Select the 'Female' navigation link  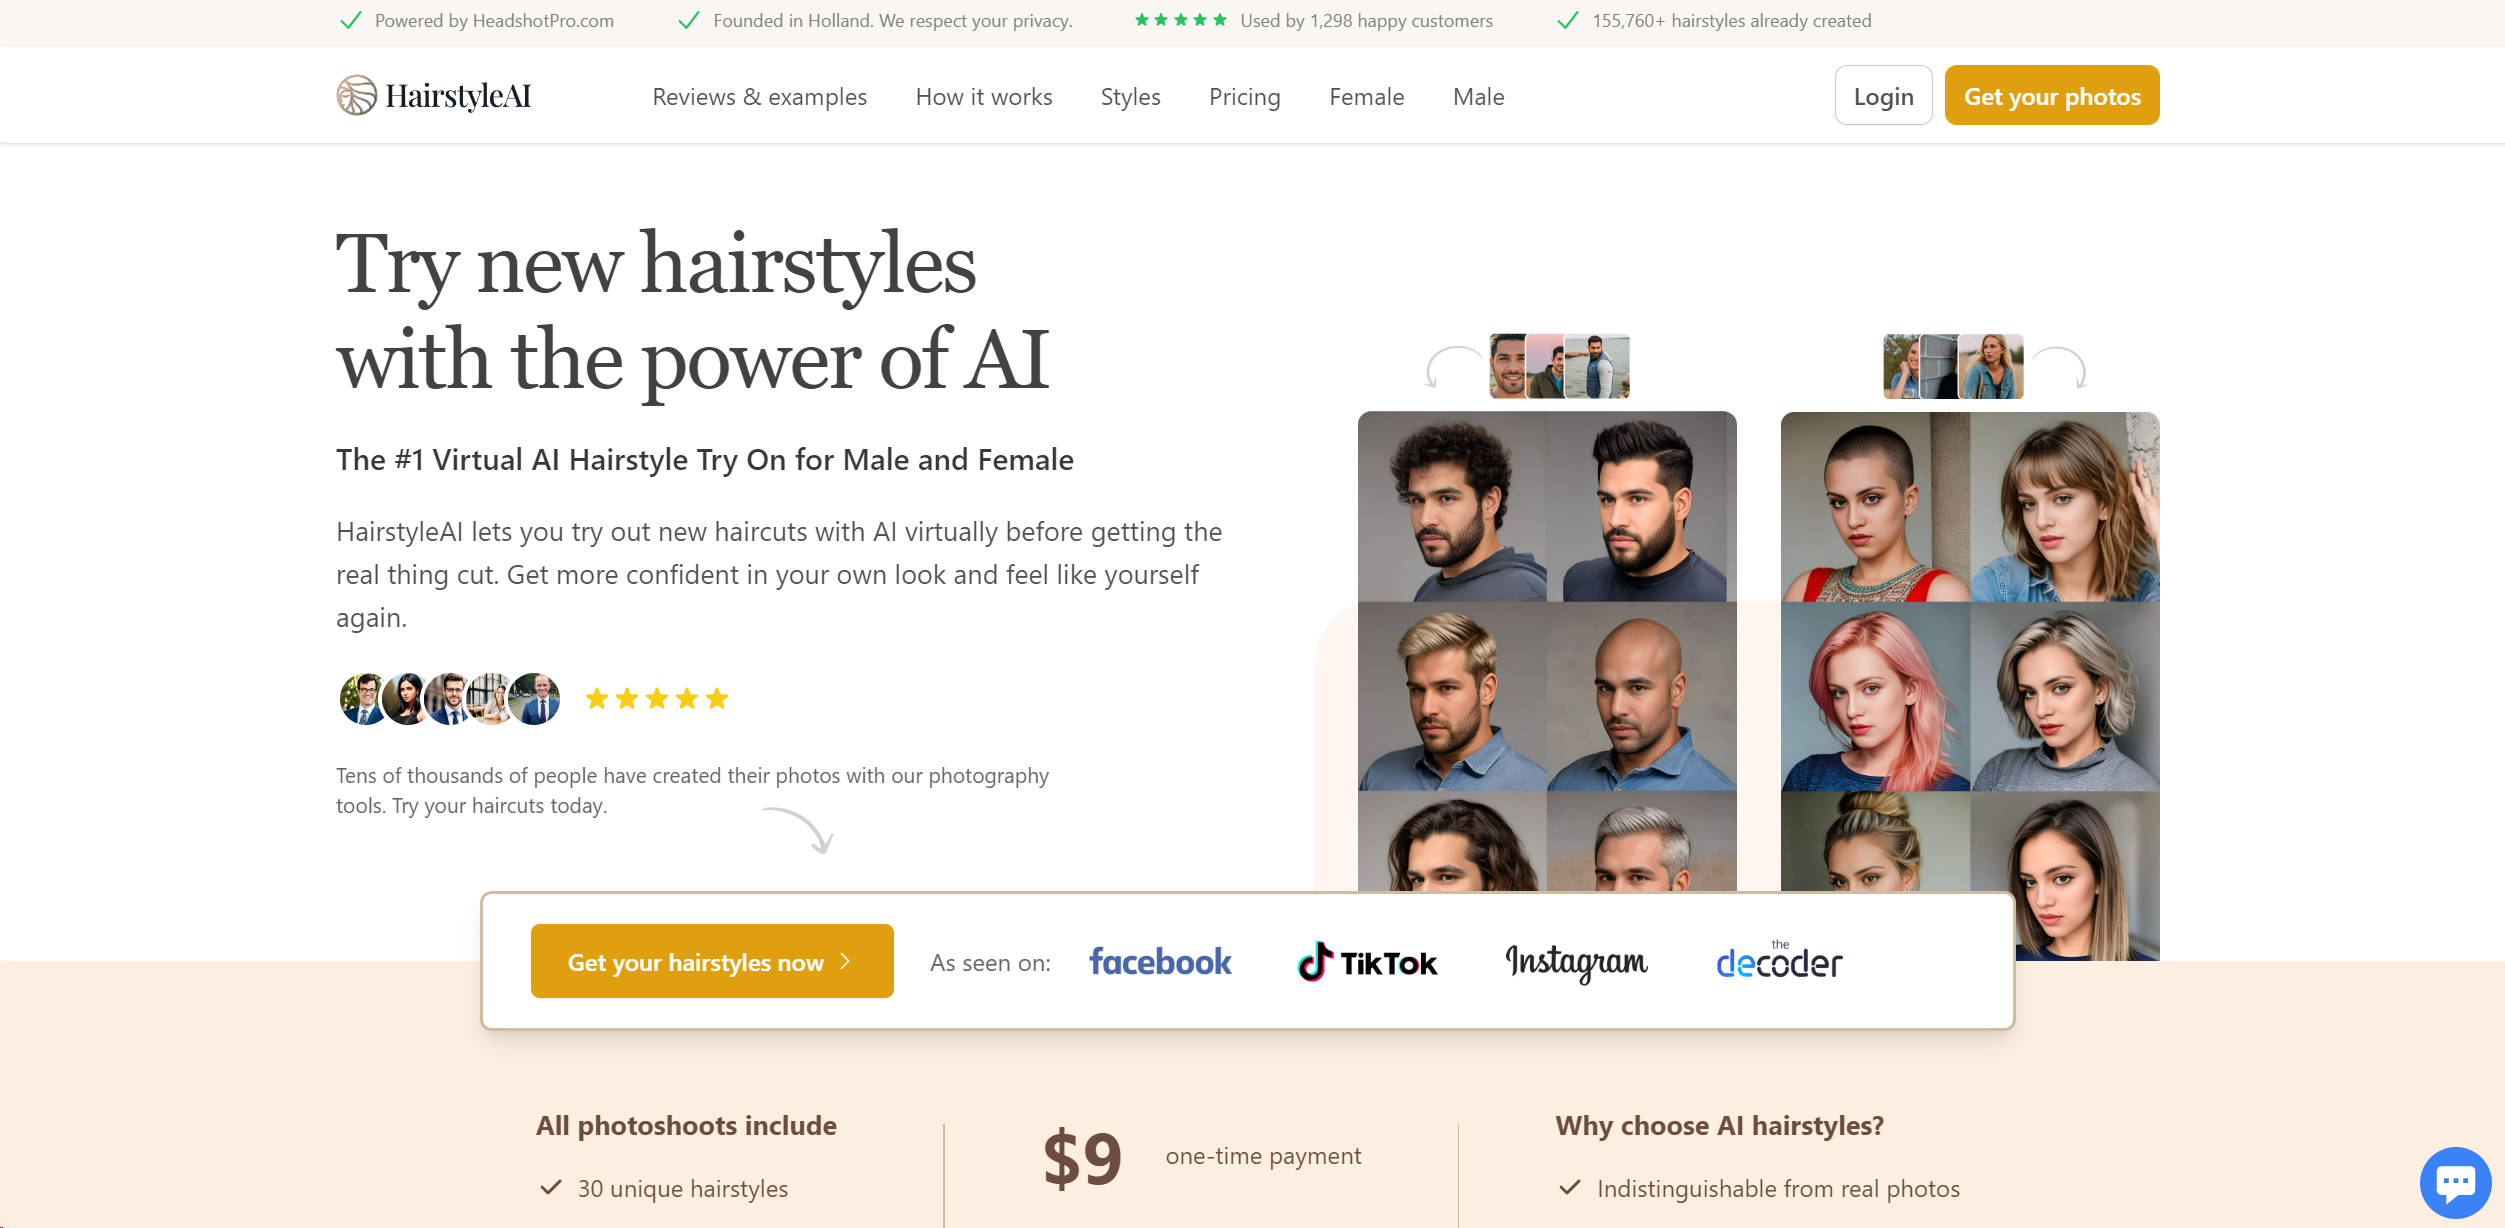tap(1368, 96)
